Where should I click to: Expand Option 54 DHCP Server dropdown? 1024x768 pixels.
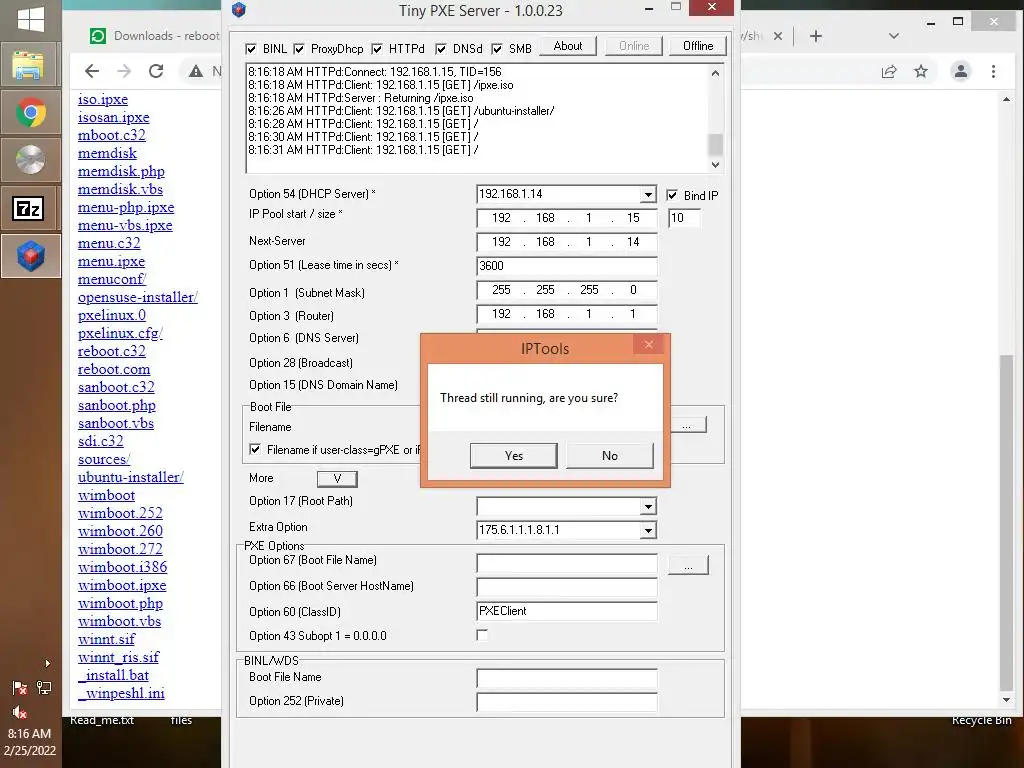coord(648,195)
